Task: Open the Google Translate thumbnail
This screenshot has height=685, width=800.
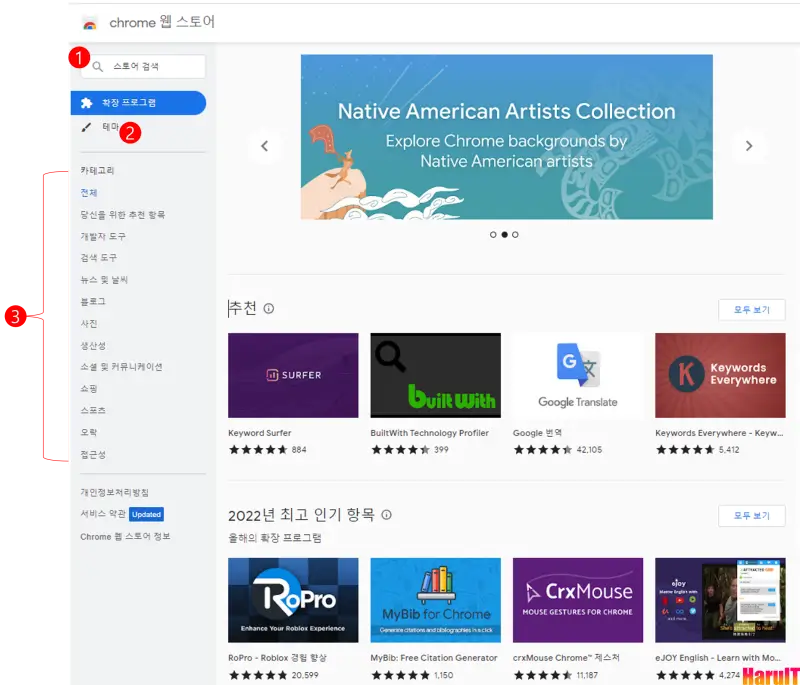Action: coord(578,375)
